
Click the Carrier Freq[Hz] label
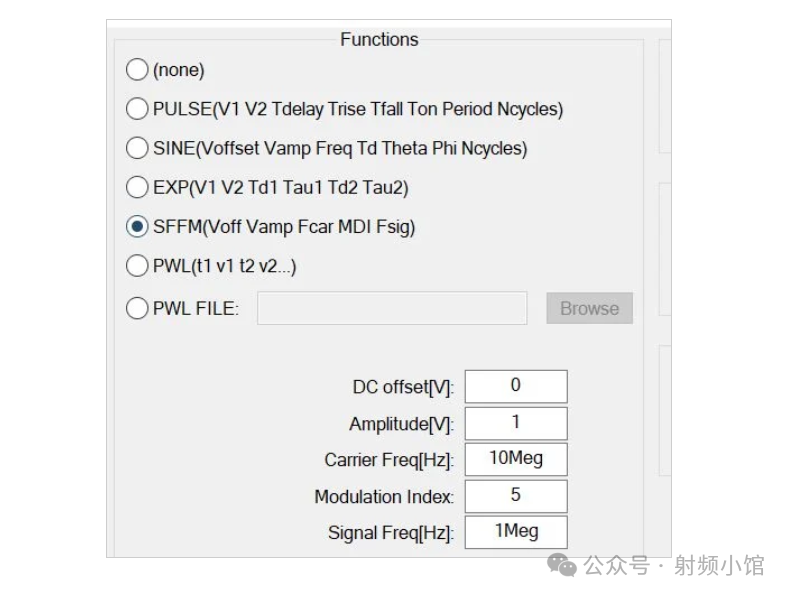click(x=388, y=461)
